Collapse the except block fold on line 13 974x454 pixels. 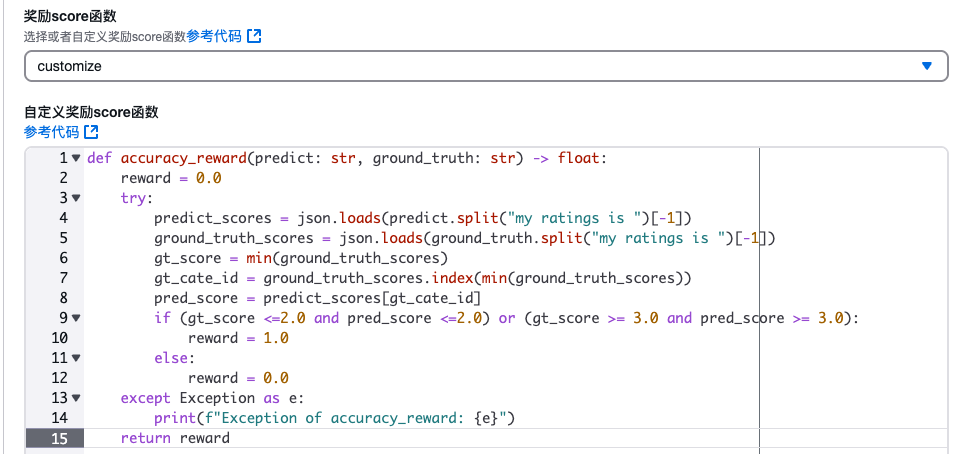pyautogui.click(x=76, y=397)
